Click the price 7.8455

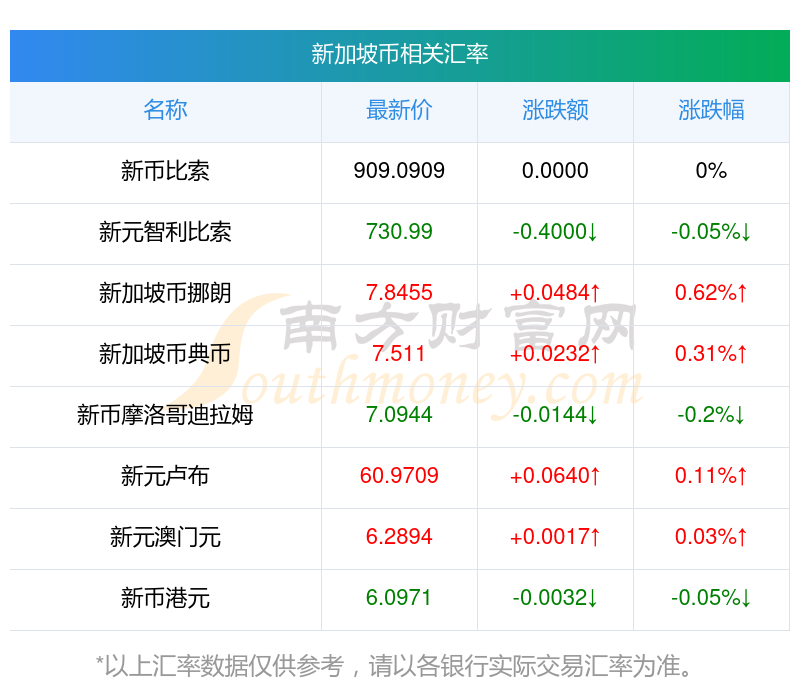399,293
